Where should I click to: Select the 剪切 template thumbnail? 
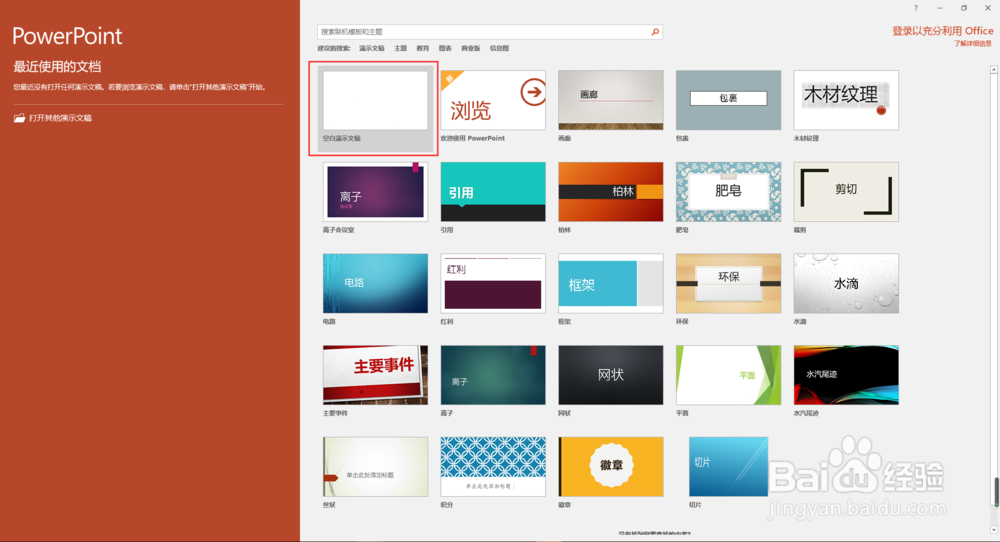click(846, 192)
